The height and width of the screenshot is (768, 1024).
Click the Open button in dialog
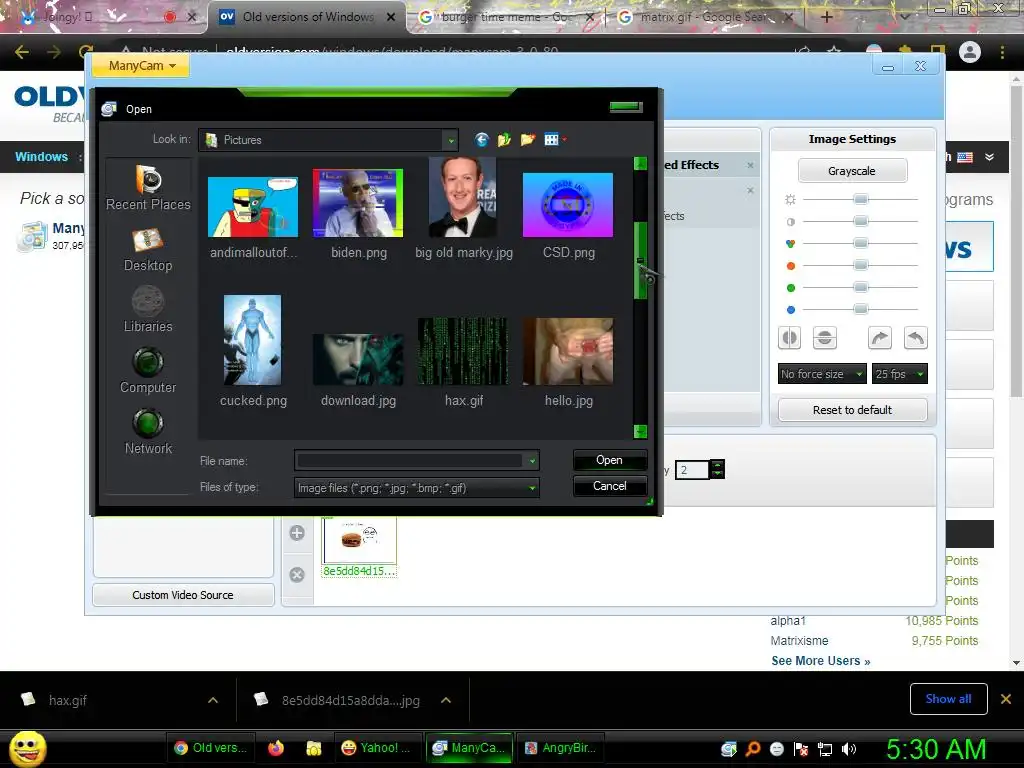point(609,460)
